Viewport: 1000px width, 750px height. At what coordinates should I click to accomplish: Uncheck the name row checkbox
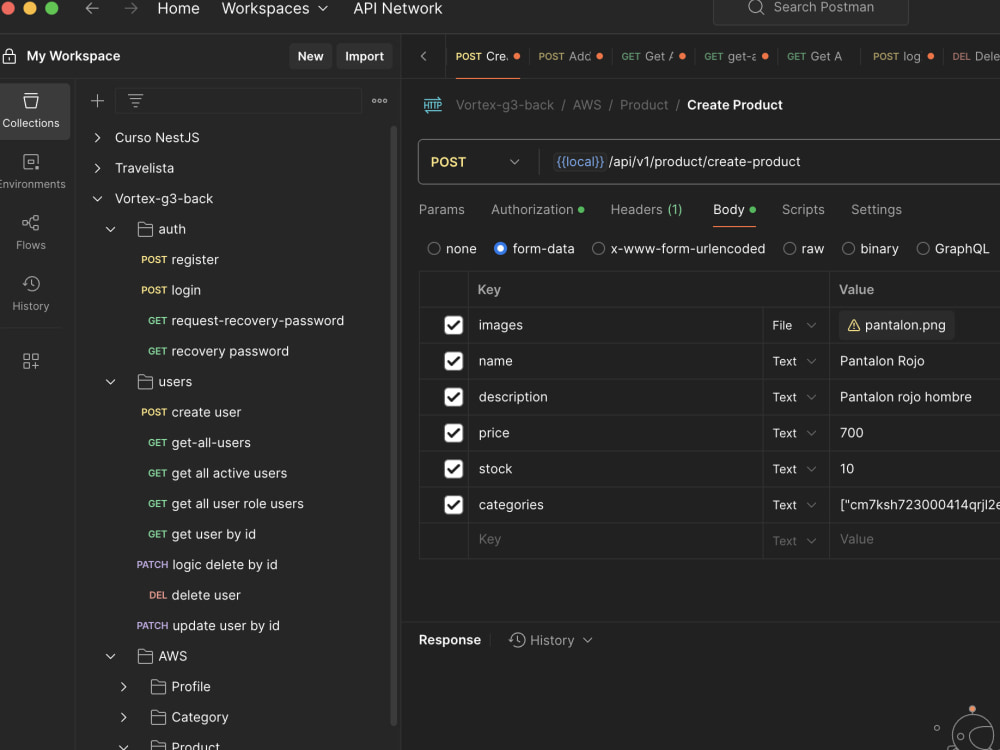coord(453,361)
